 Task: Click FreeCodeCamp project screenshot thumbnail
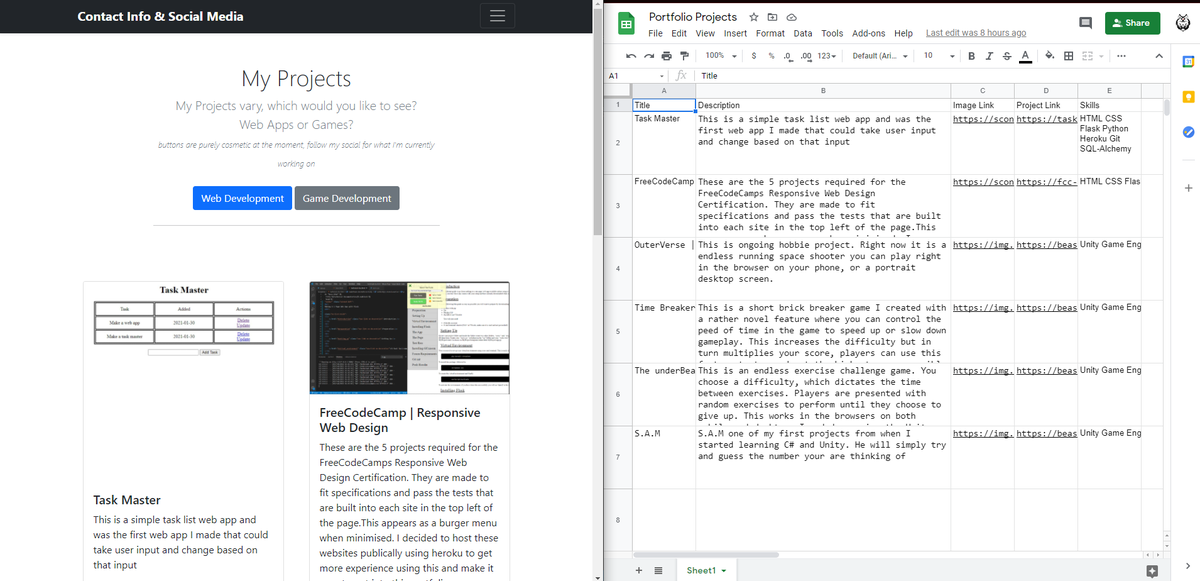click(x=410, y=340)
